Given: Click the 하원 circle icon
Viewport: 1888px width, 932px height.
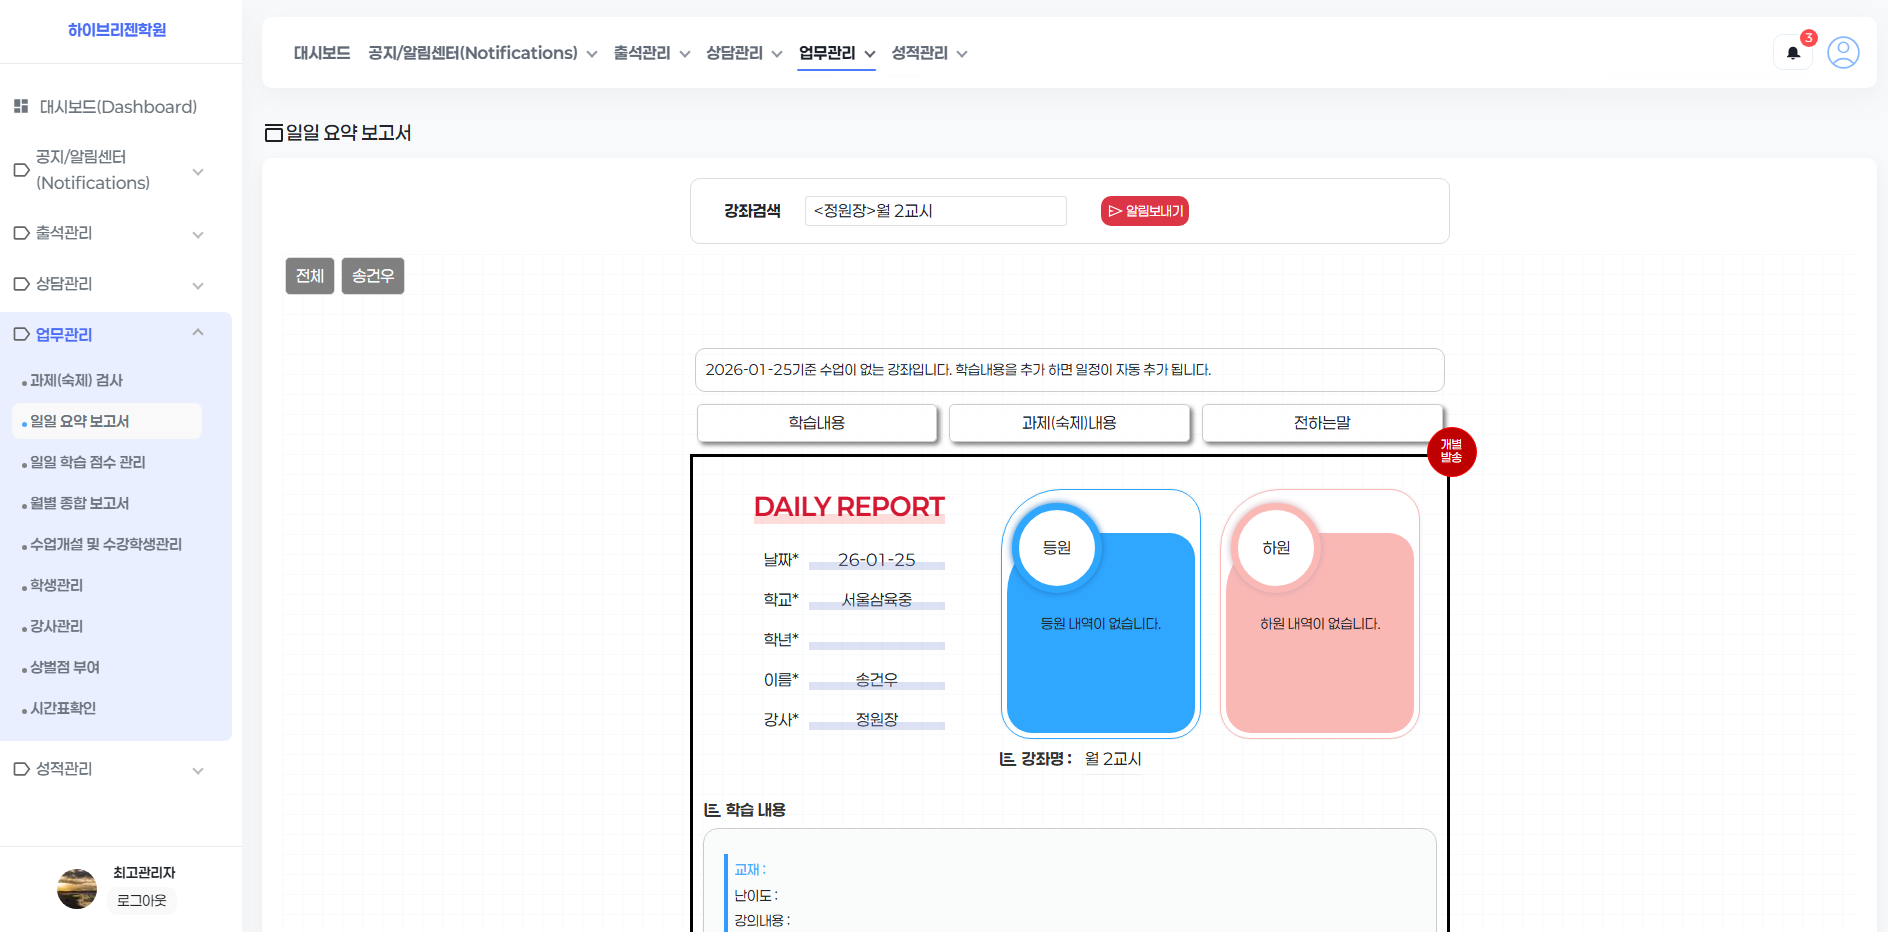Looking at the screenshot, I should pos(1276,548).
